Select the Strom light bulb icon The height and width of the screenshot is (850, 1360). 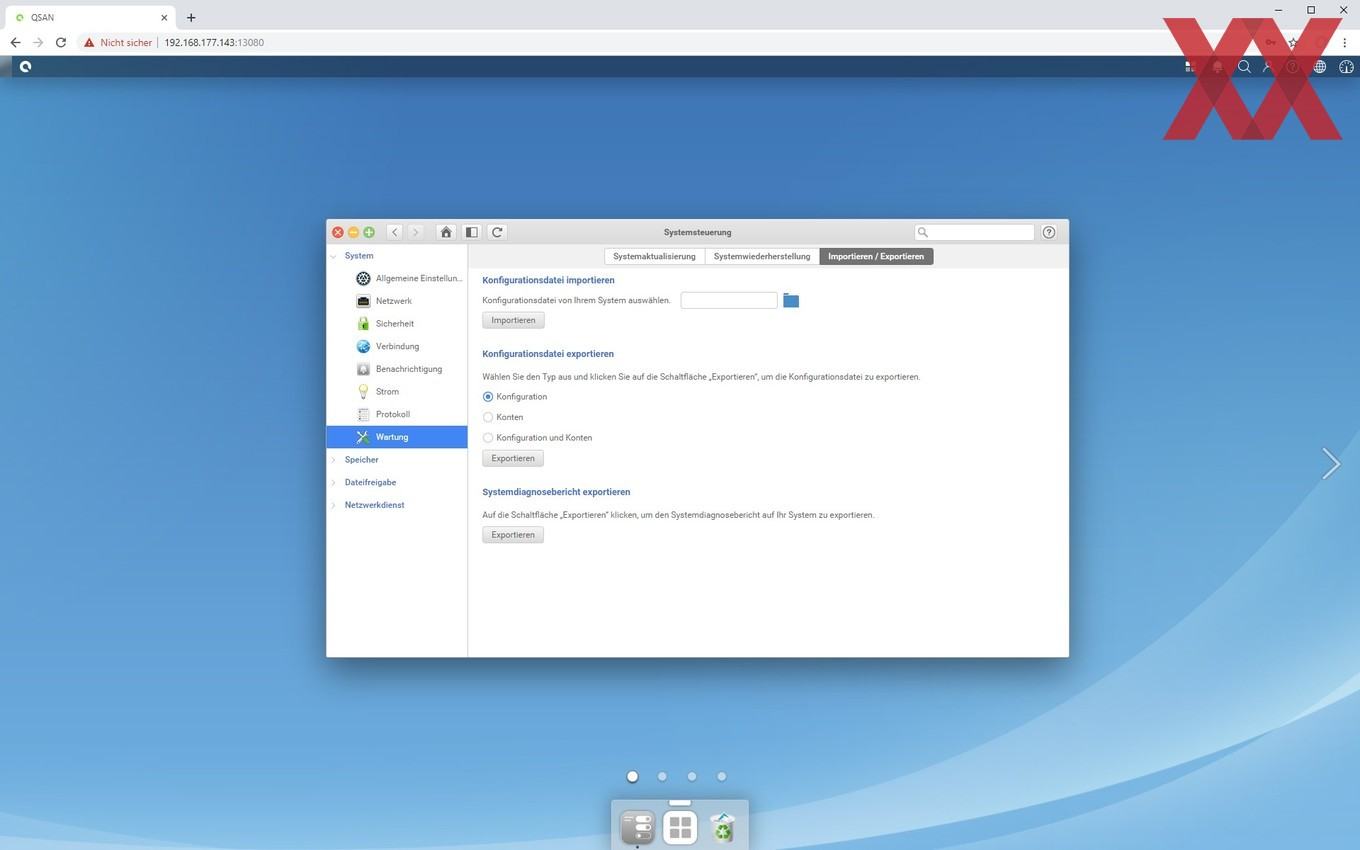[363, 391]
